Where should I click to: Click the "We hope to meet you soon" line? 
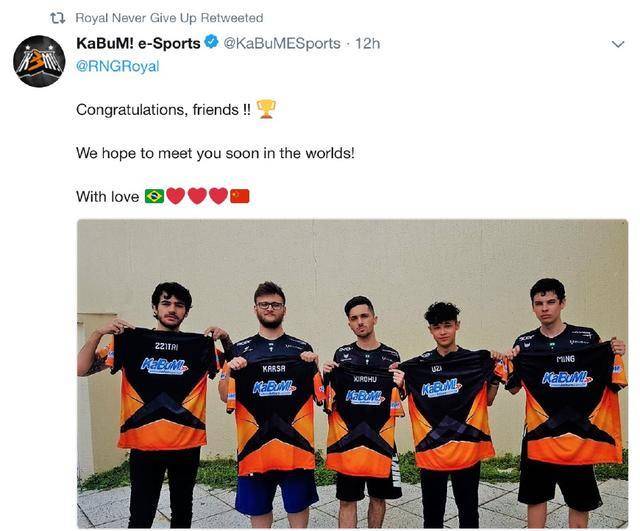click(x=216, y=153)
